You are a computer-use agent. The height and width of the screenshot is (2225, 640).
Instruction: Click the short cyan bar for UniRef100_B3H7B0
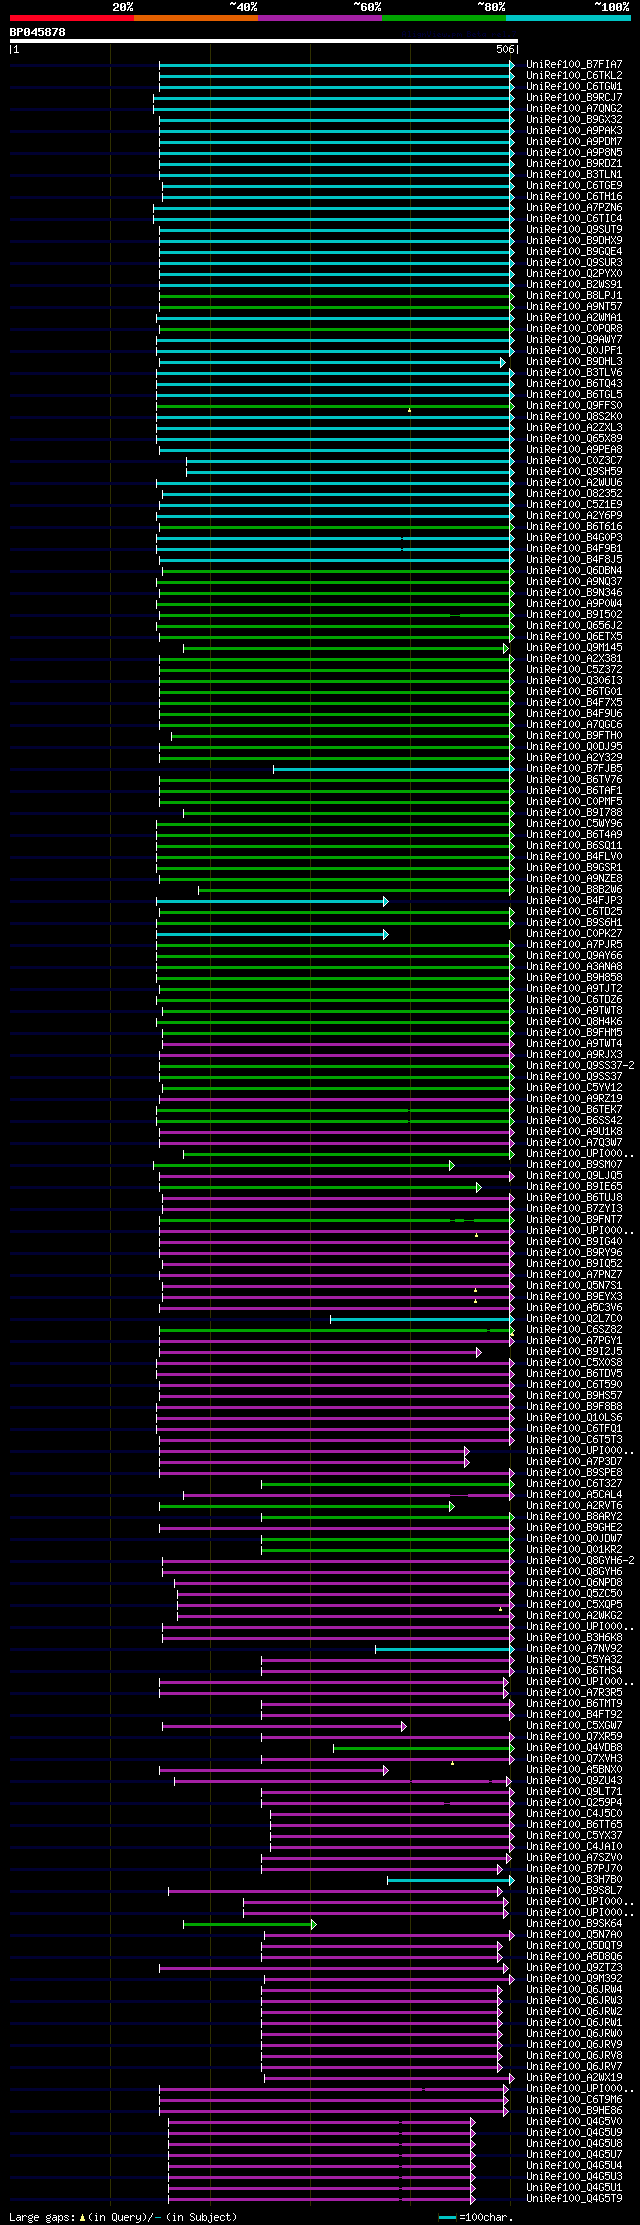coord(451,1880)
